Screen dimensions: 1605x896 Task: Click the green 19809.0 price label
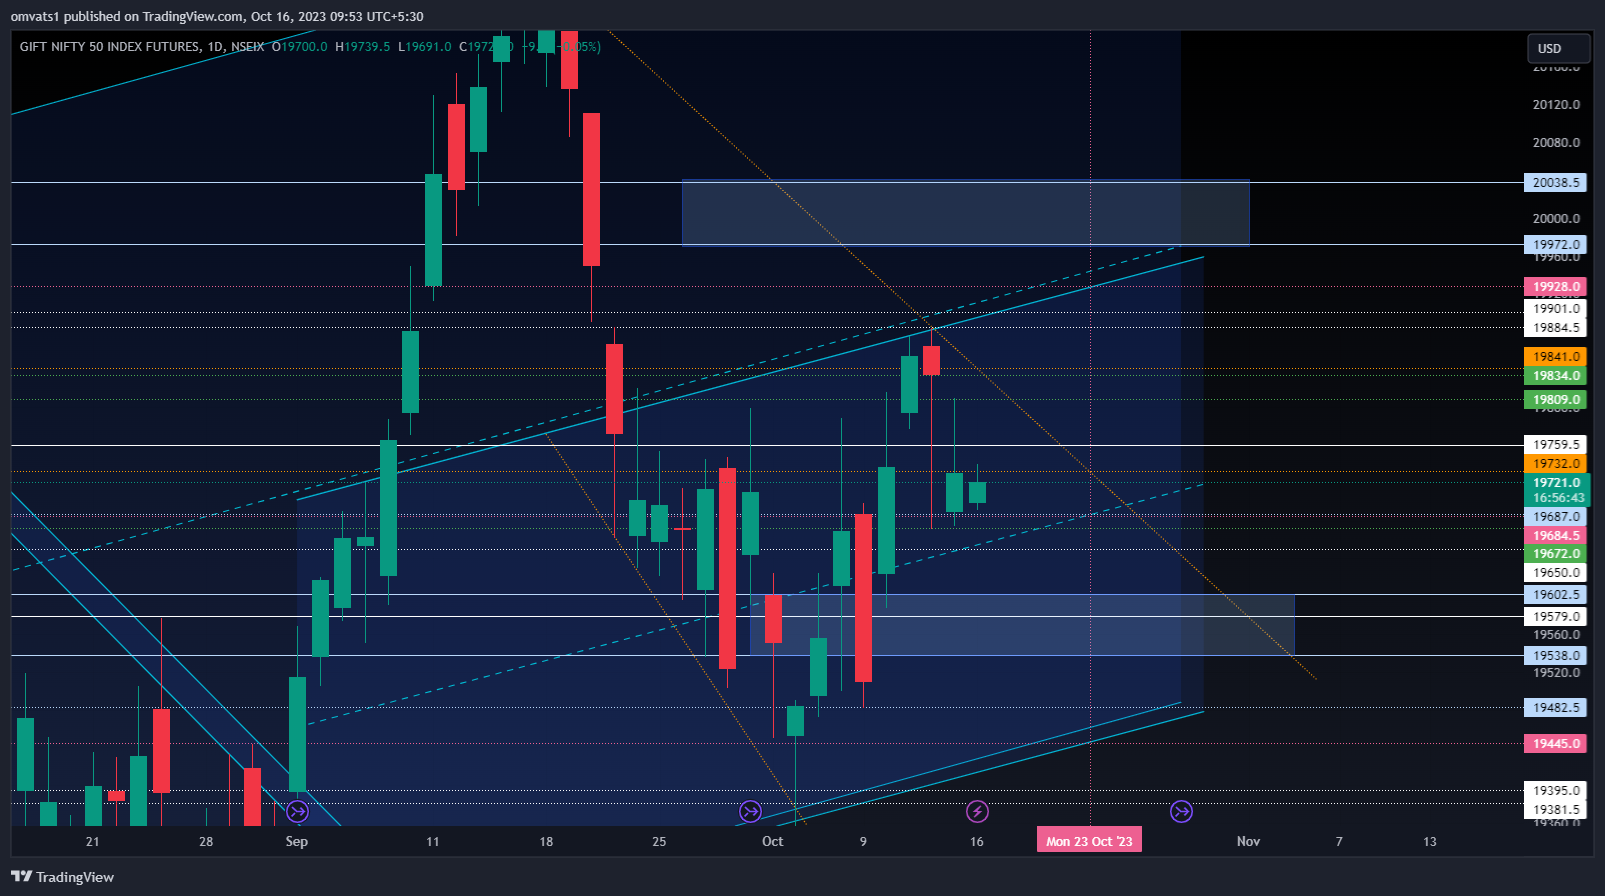coord(1556,400)
